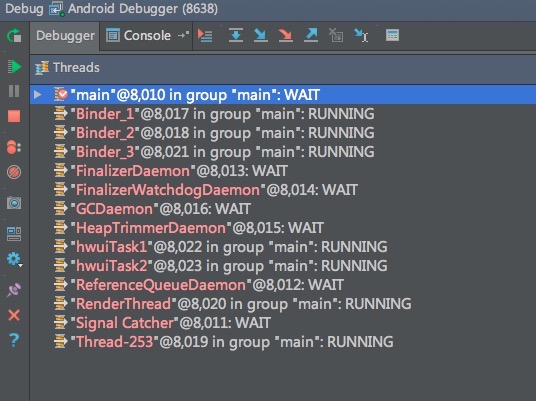Click the Run to Cursor icon
The height and width of the screenshot is (401, 536).
tap(361, 35)
